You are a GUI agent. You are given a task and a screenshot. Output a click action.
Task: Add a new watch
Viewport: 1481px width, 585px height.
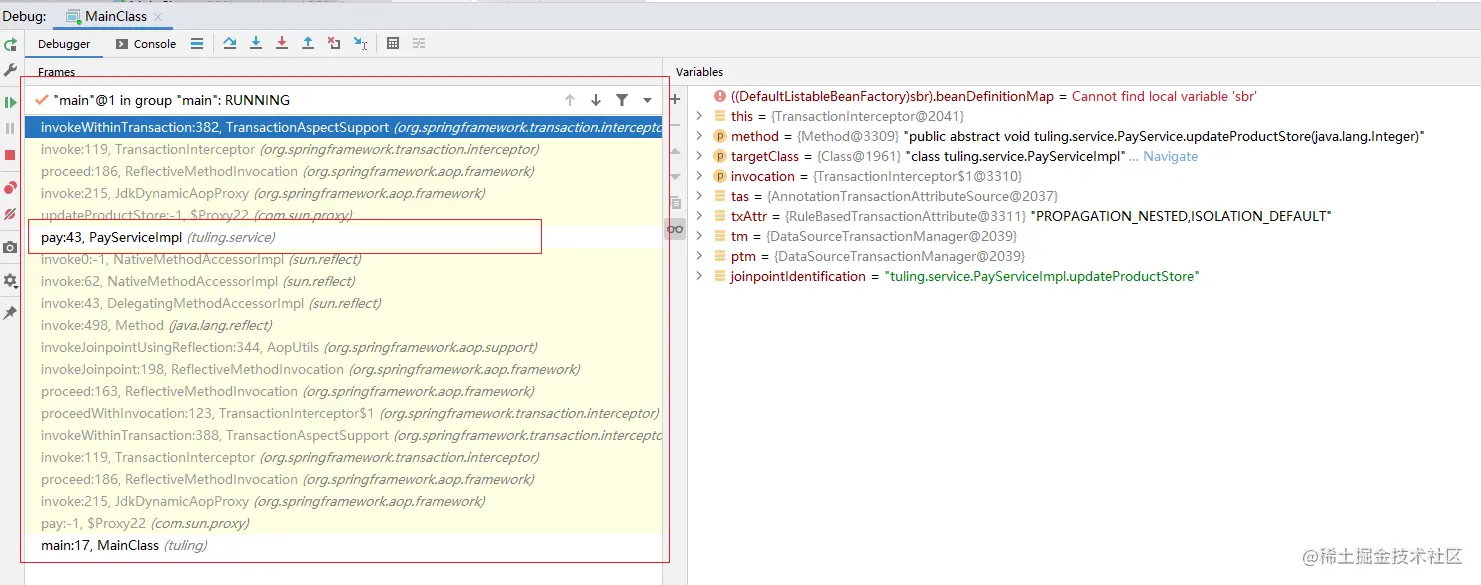coord(675,99)
